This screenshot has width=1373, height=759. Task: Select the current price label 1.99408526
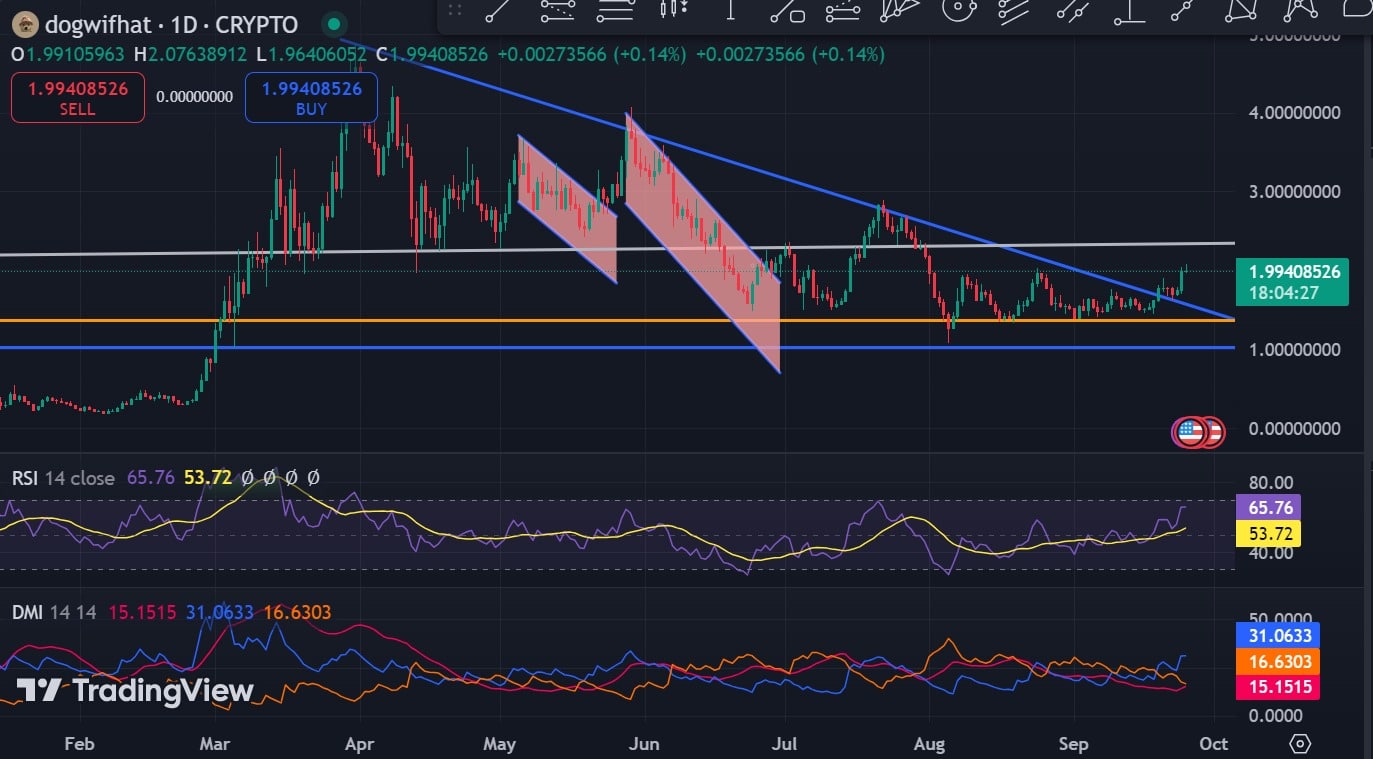[x=1293, y=271]
